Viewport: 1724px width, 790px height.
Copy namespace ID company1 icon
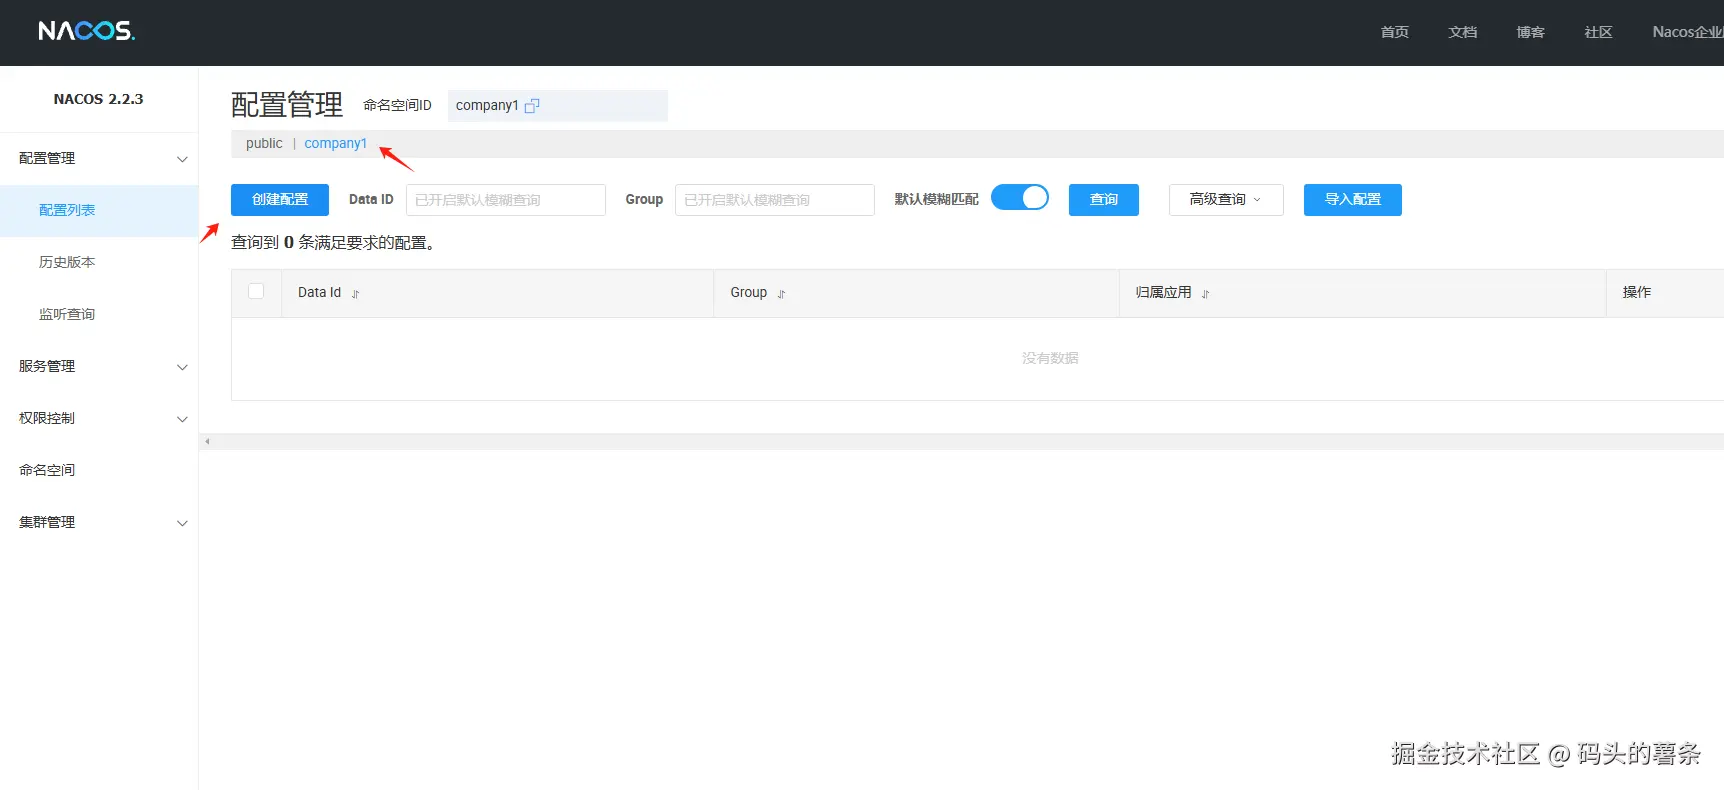pyautogui.click(x=532, y=106)
